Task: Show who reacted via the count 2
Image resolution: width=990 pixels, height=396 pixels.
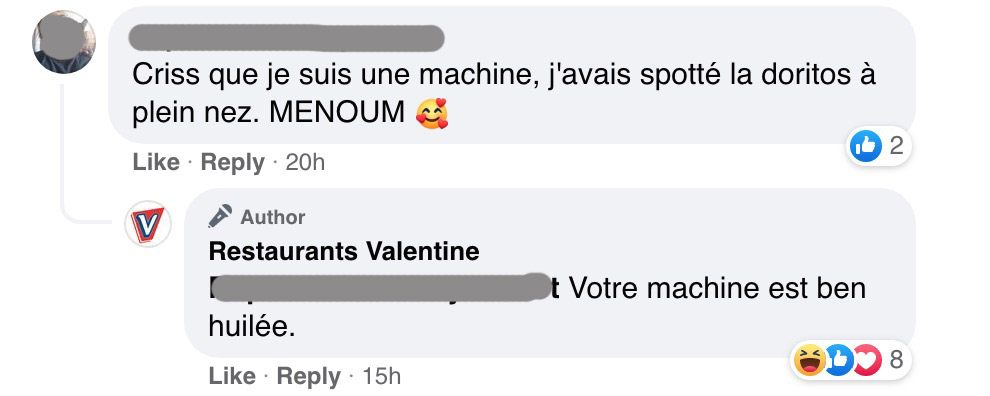Action: coord(896,147)
